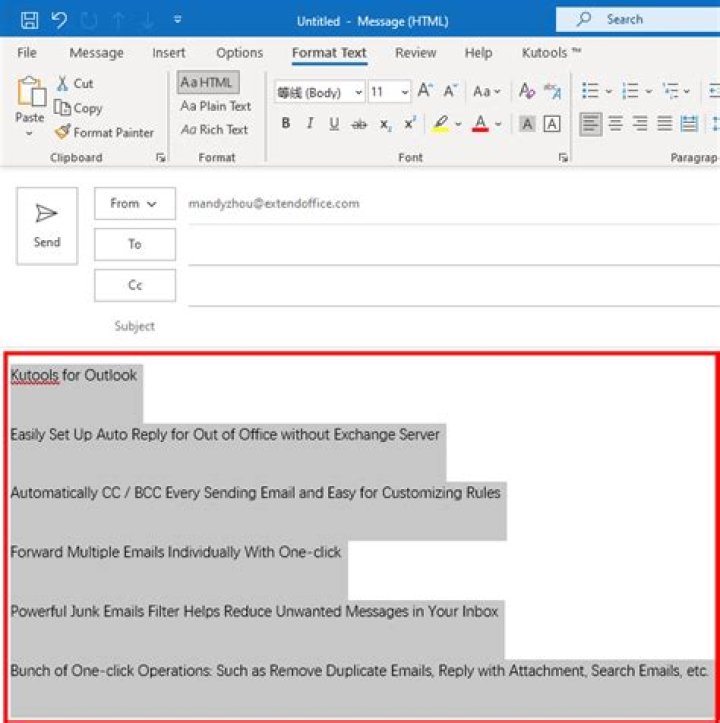Open the font name dropdown

tap(358, 92)
